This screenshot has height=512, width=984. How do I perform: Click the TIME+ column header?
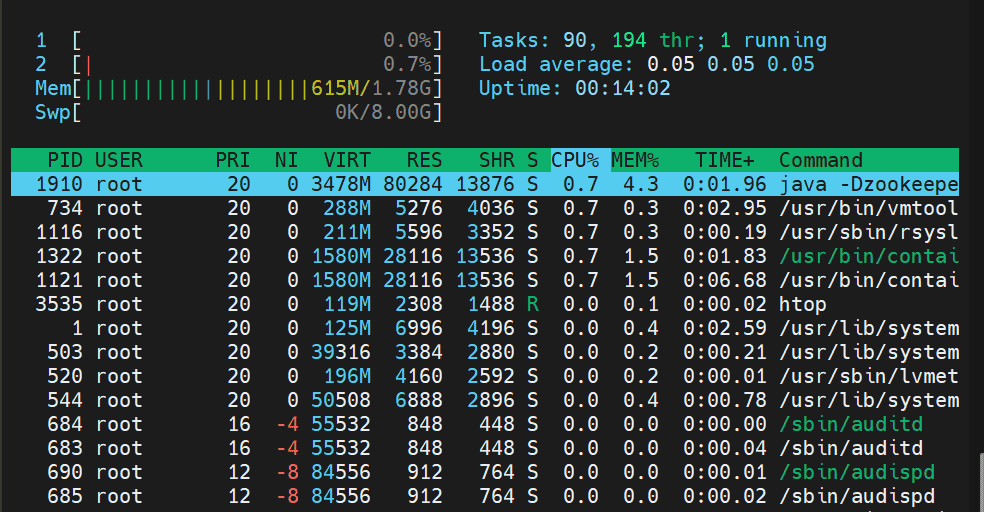click(x=726, y=160)
